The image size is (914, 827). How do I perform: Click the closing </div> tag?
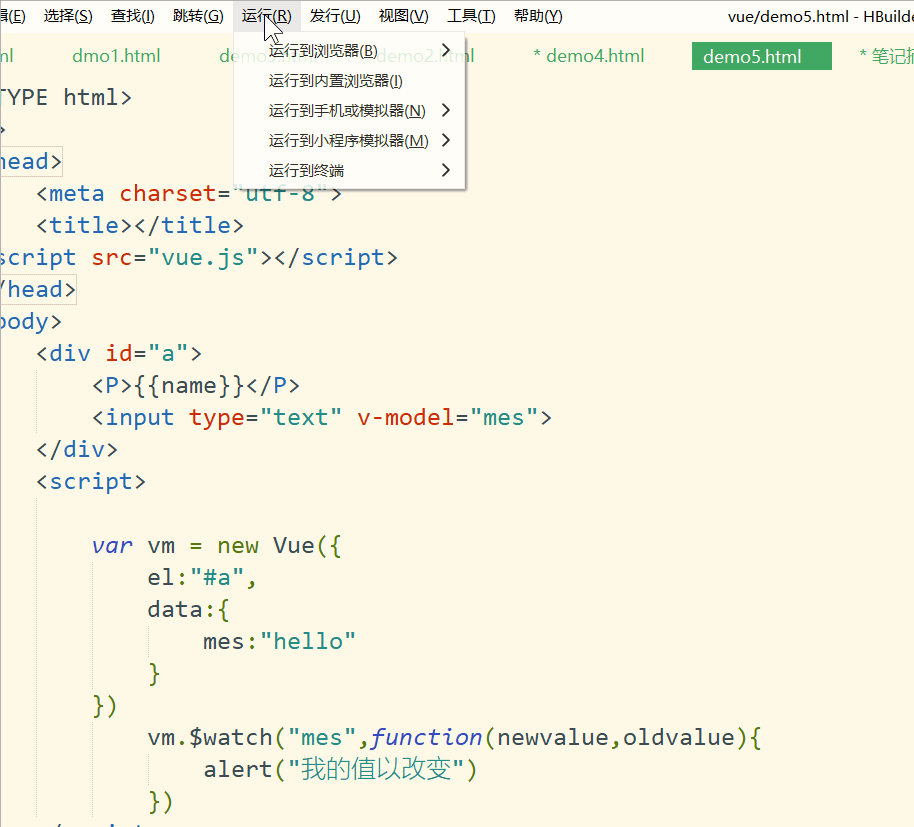(x=77, y=450)
